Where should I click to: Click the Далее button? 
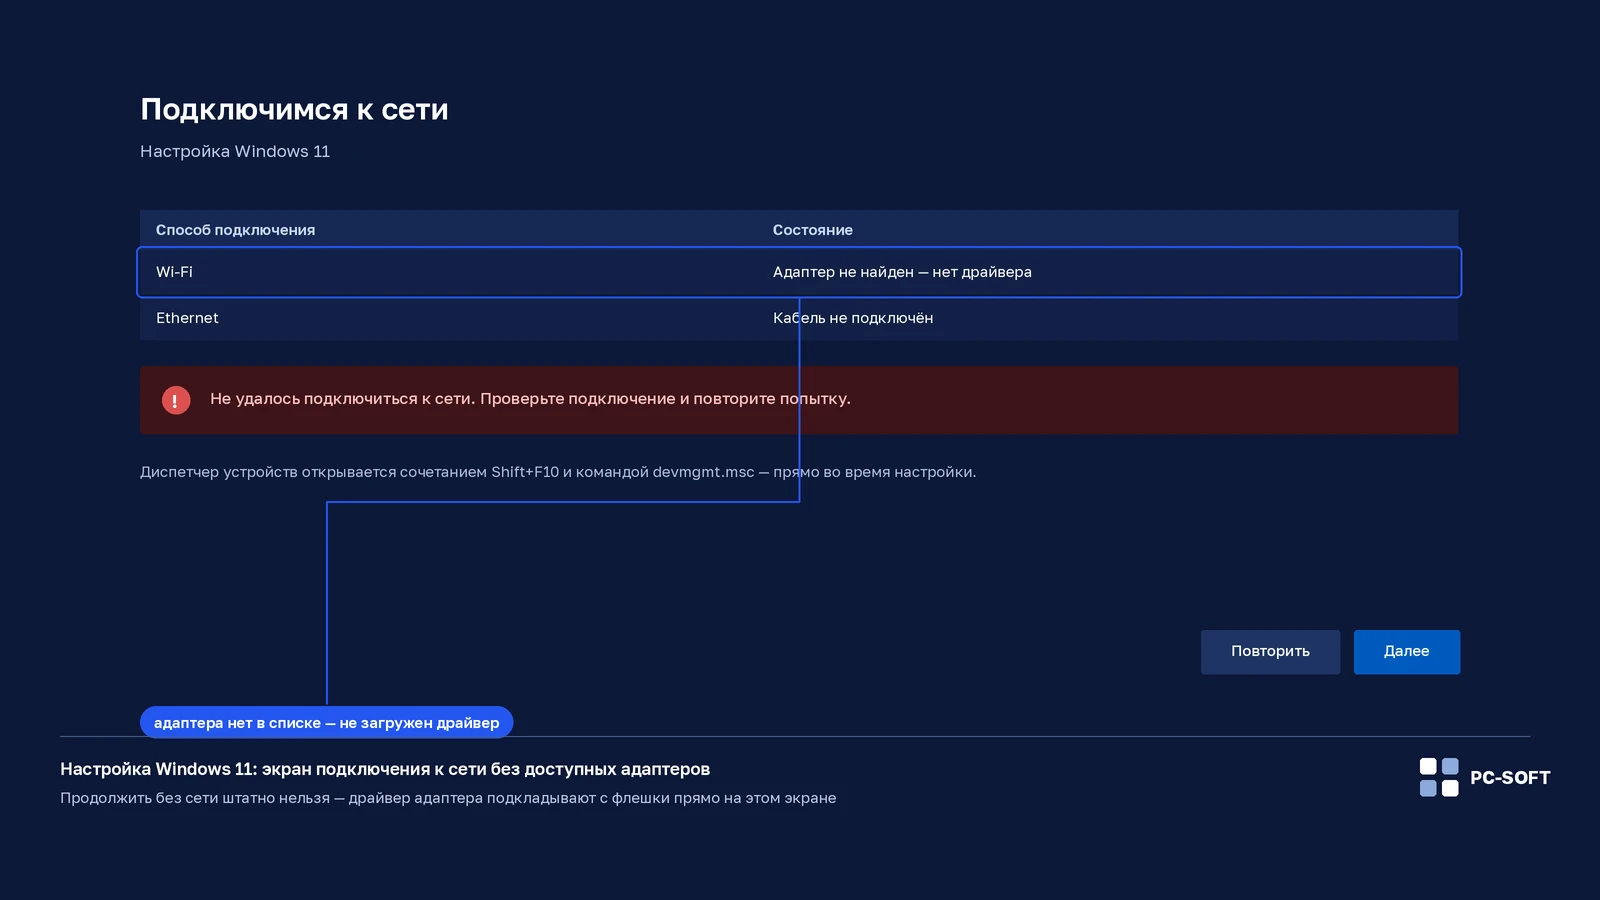(1407, 652)
